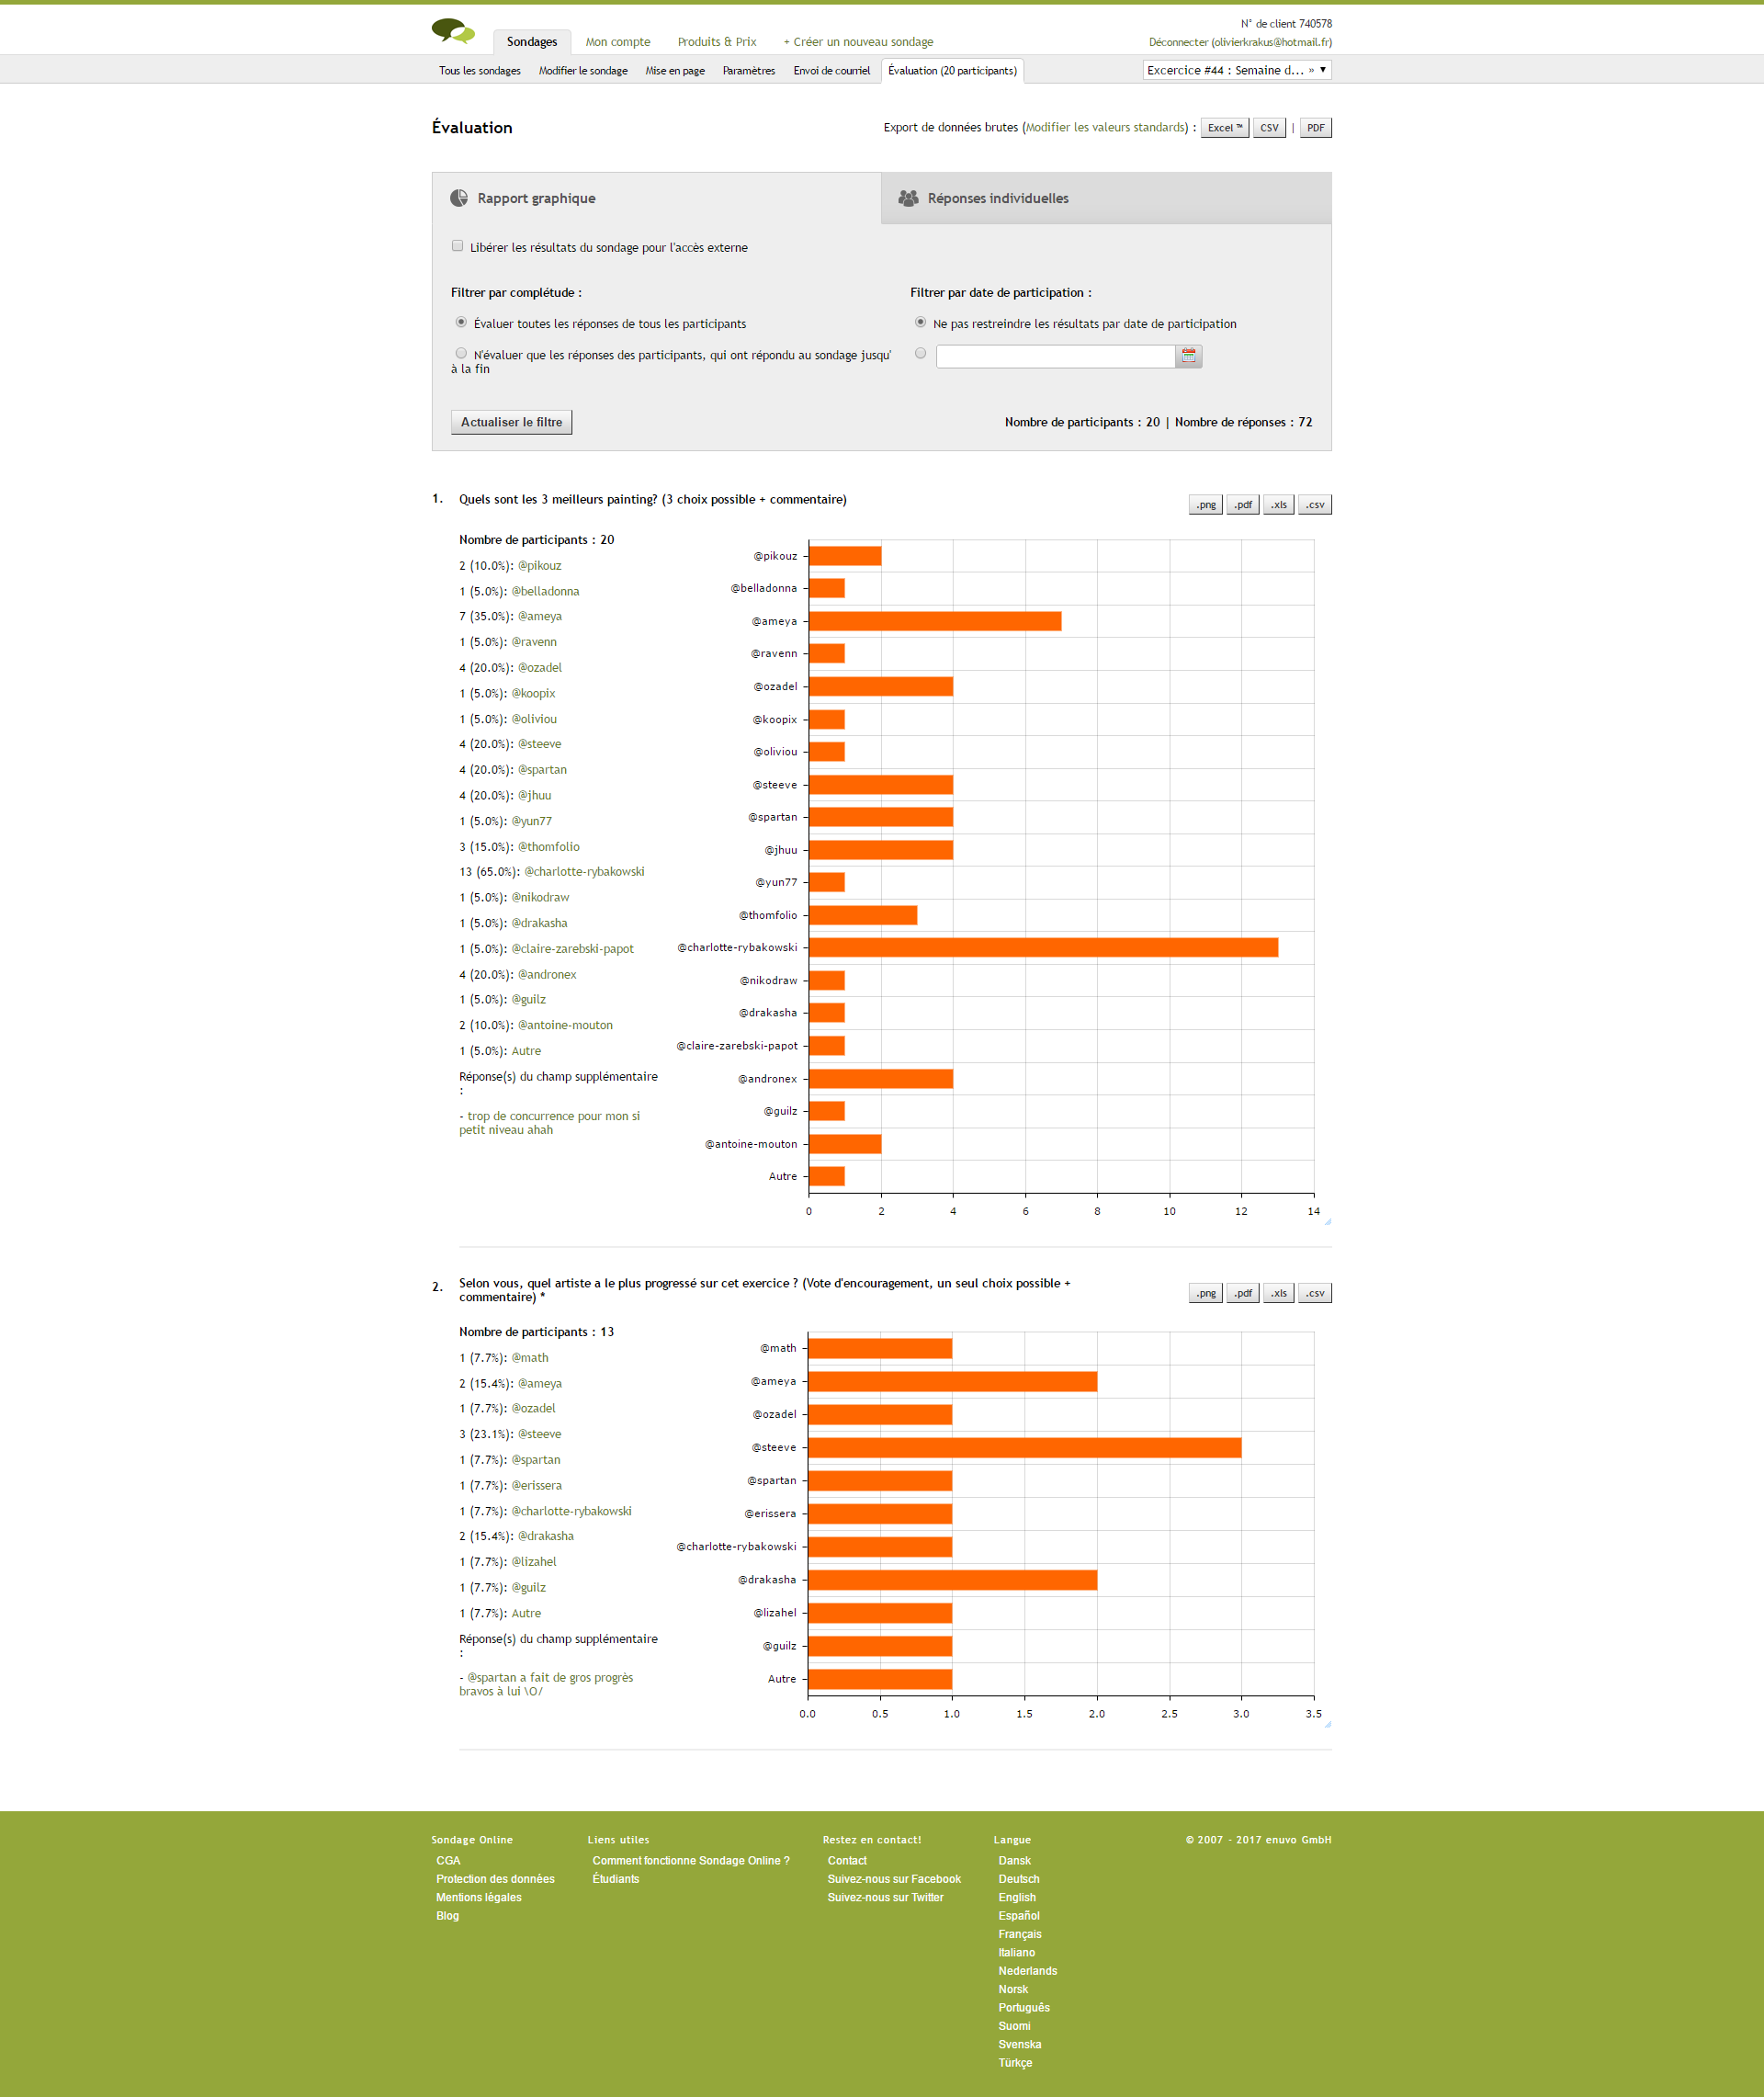Export question 1 chart as .png
Viewport: 1764px width, 2097px height.
pos(1205,505)
